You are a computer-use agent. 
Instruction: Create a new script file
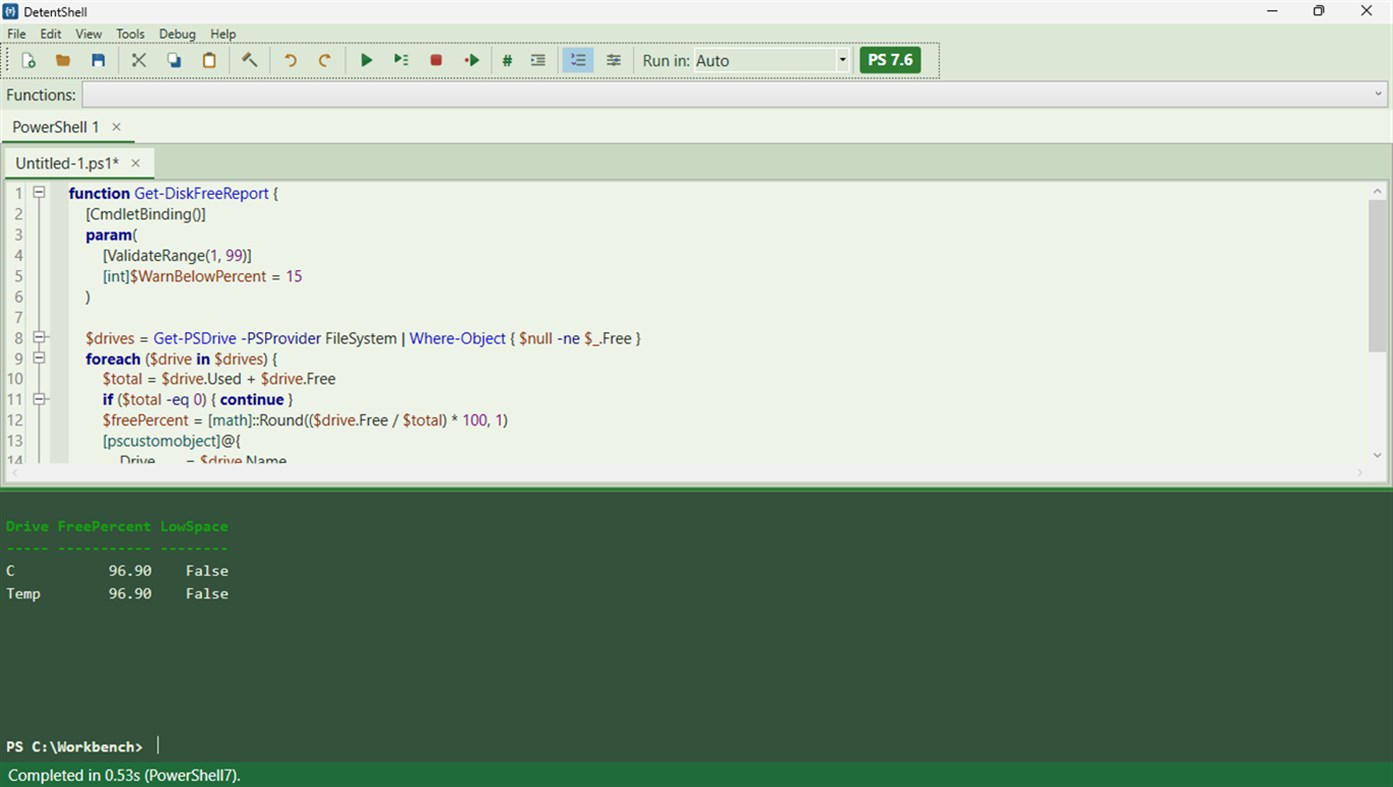point(28,60)
